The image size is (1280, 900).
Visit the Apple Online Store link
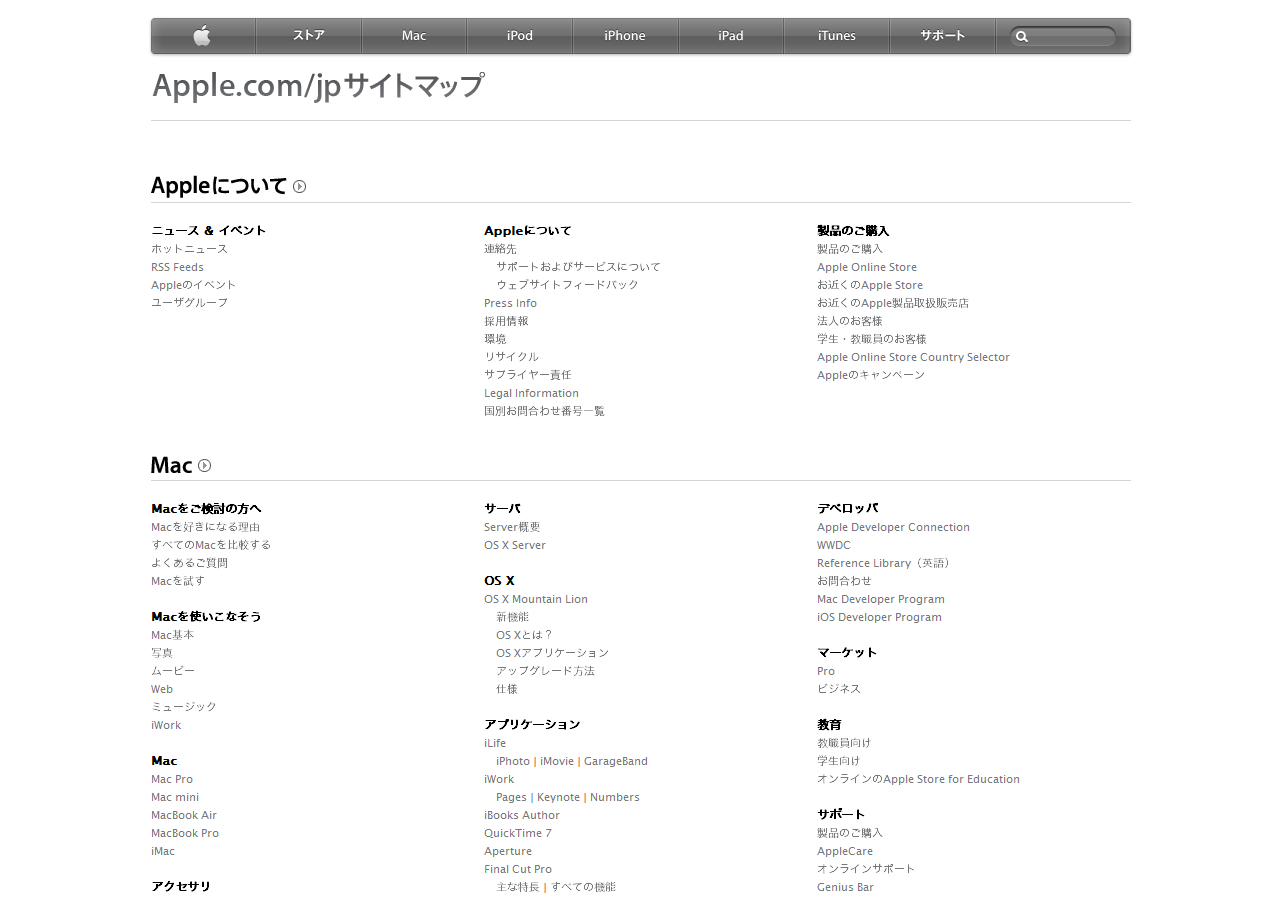[x=866, y=267]
